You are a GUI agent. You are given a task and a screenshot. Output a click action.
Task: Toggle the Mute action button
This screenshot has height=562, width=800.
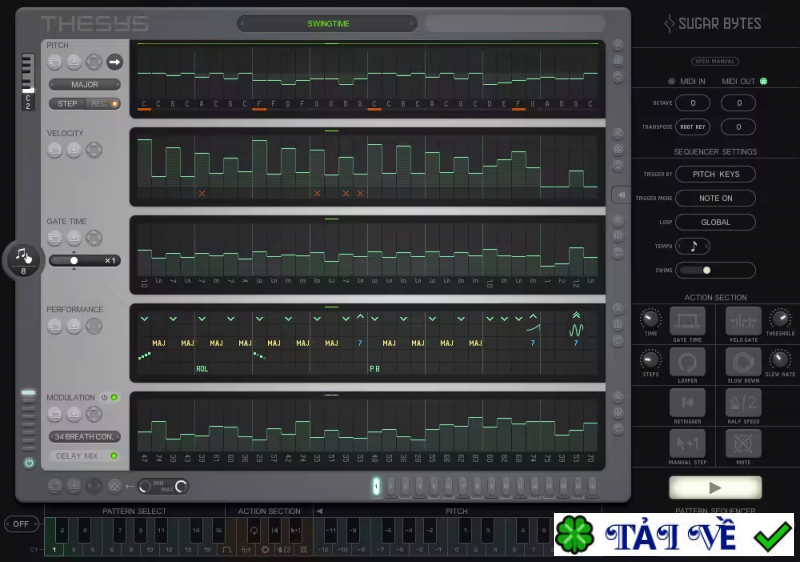[x=743, y=444]
